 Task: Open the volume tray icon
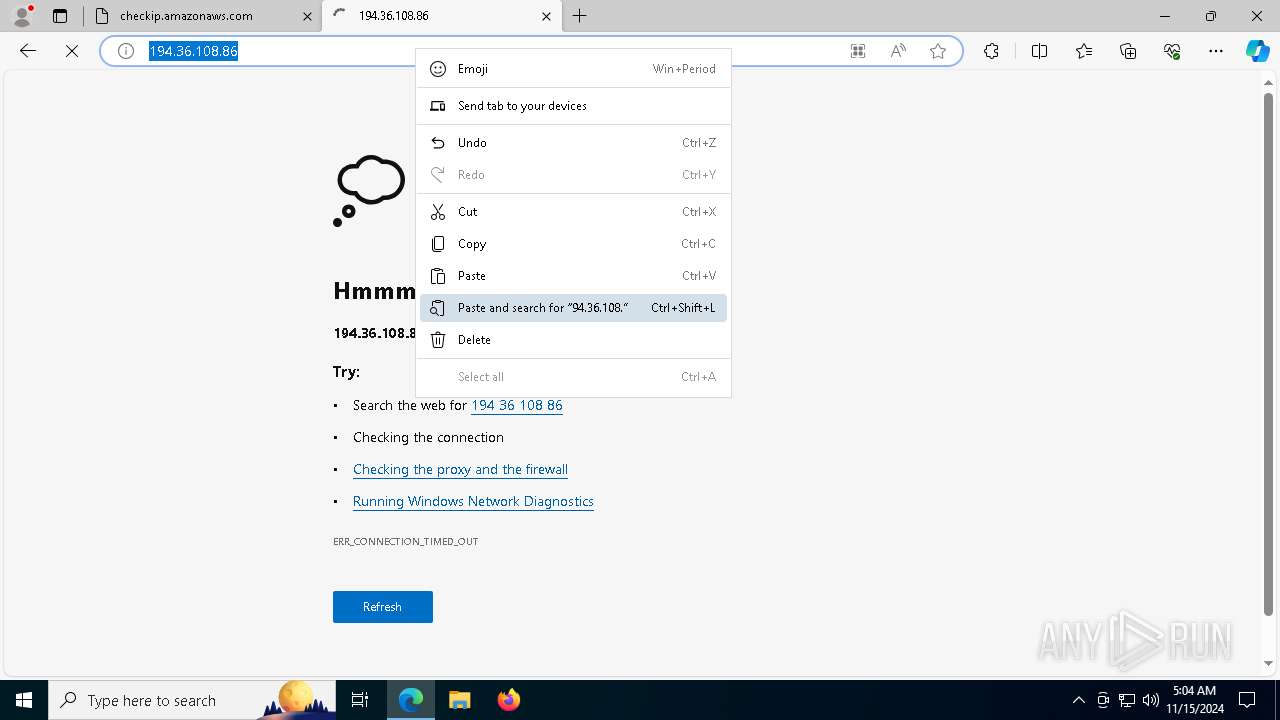point(1151,700)
